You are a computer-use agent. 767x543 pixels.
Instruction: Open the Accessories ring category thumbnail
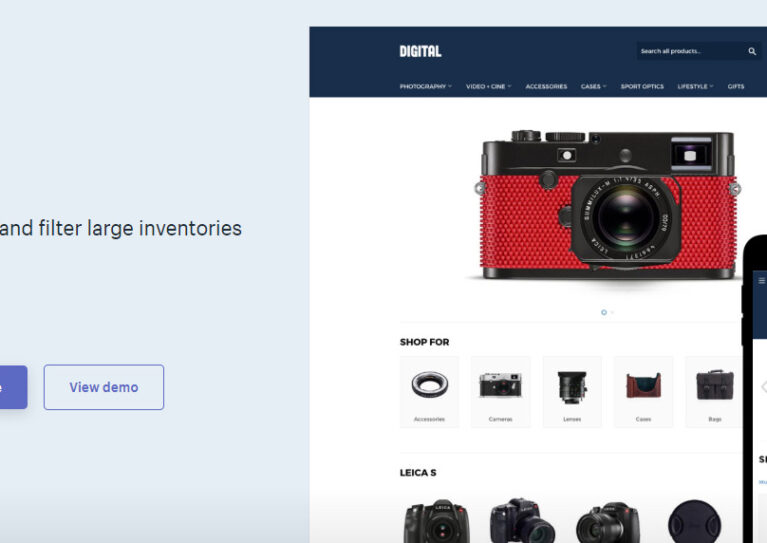pos(429,392)
